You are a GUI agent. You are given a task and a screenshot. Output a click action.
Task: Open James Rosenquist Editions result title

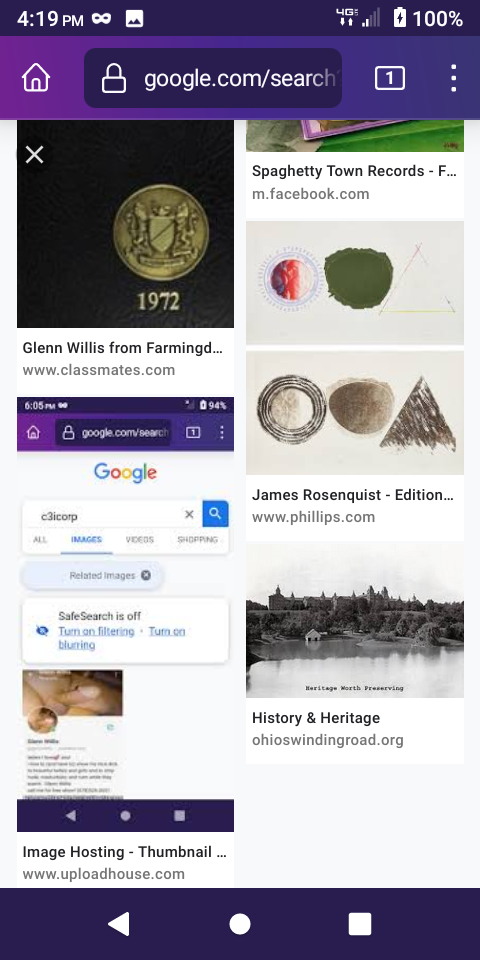[x=353, y=495]
